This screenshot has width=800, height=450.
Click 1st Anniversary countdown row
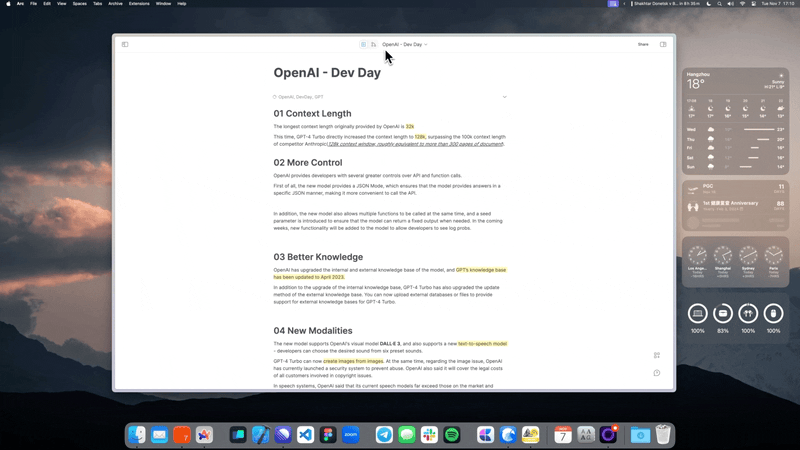[x=736, y=206]
